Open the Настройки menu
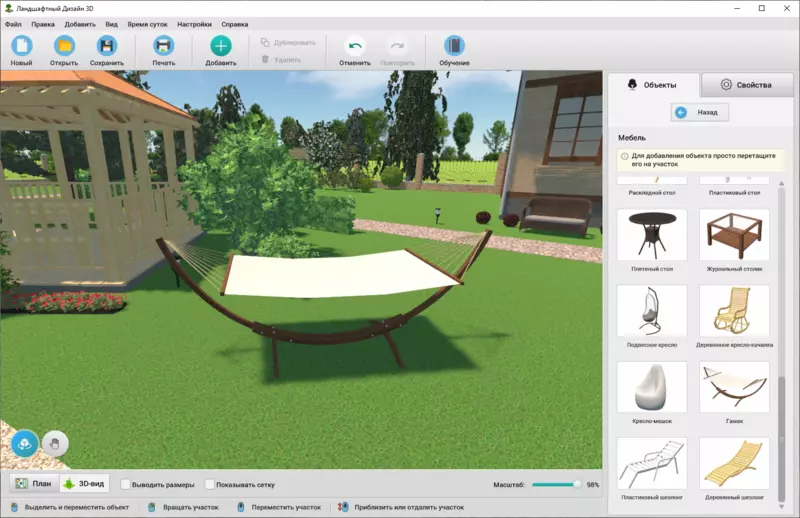This screenshot has width=800, height=518. click(x=194, y=24)
